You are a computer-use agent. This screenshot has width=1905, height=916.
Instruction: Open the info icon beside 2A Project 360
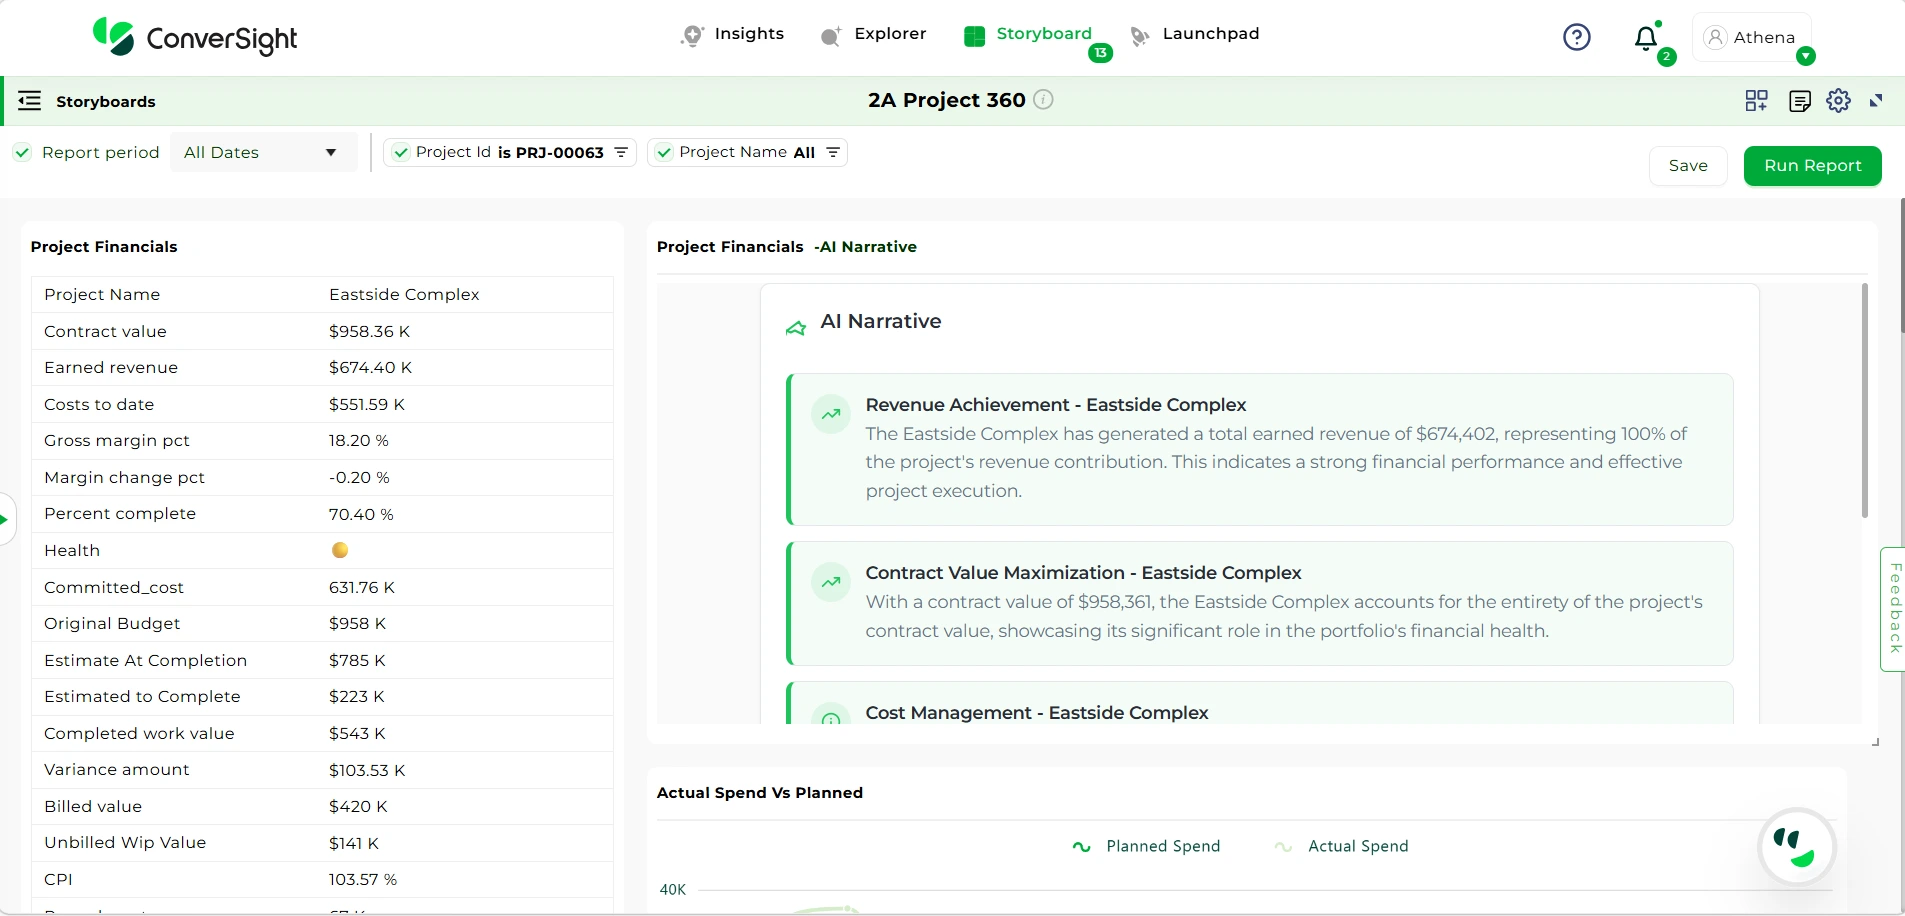1043,100
